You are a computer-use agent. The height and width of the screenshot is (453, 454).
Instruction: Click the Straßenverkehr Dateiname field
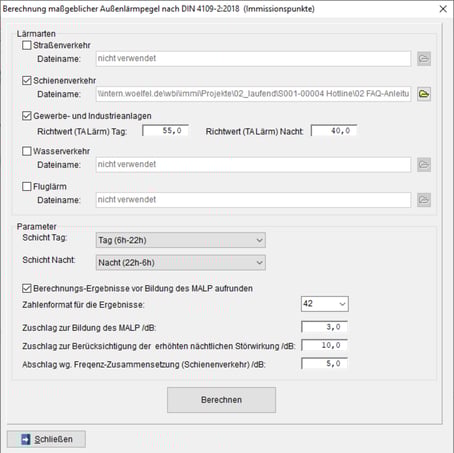point(253,59)
